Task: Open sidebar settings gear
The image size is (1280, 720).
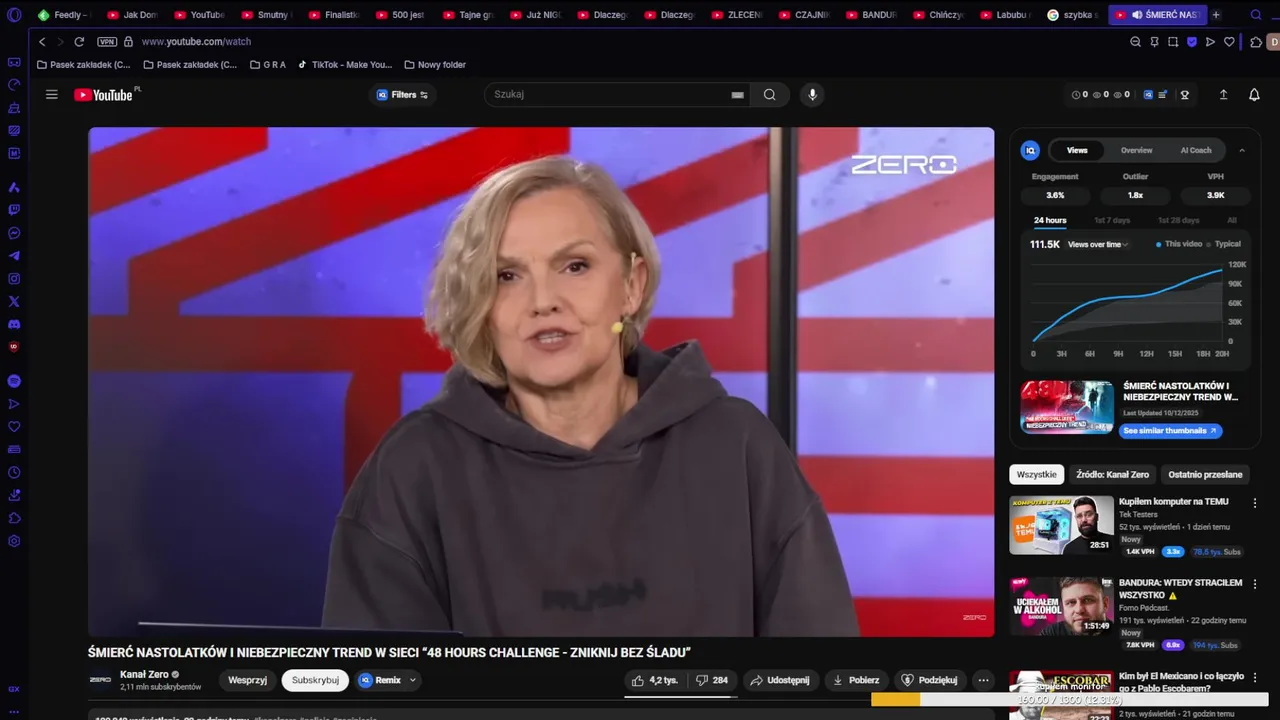Action: 14,541
